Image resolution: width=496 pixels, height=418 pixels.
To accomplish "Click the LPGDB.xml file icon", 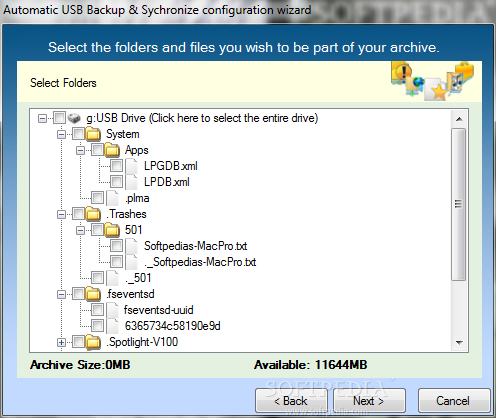I will pyautogui.click(x=131, y=166).
